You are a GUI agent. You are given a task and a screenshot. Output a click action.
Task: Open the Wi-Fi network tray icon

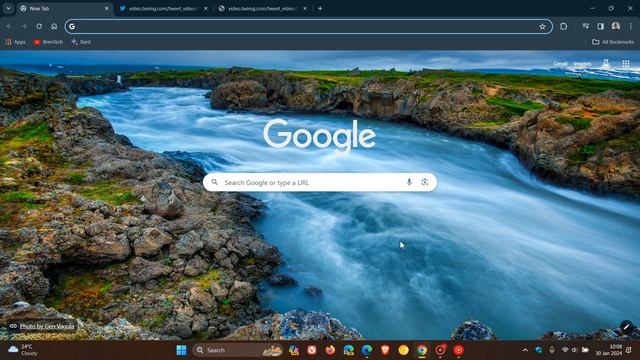[x=565, y=350]
